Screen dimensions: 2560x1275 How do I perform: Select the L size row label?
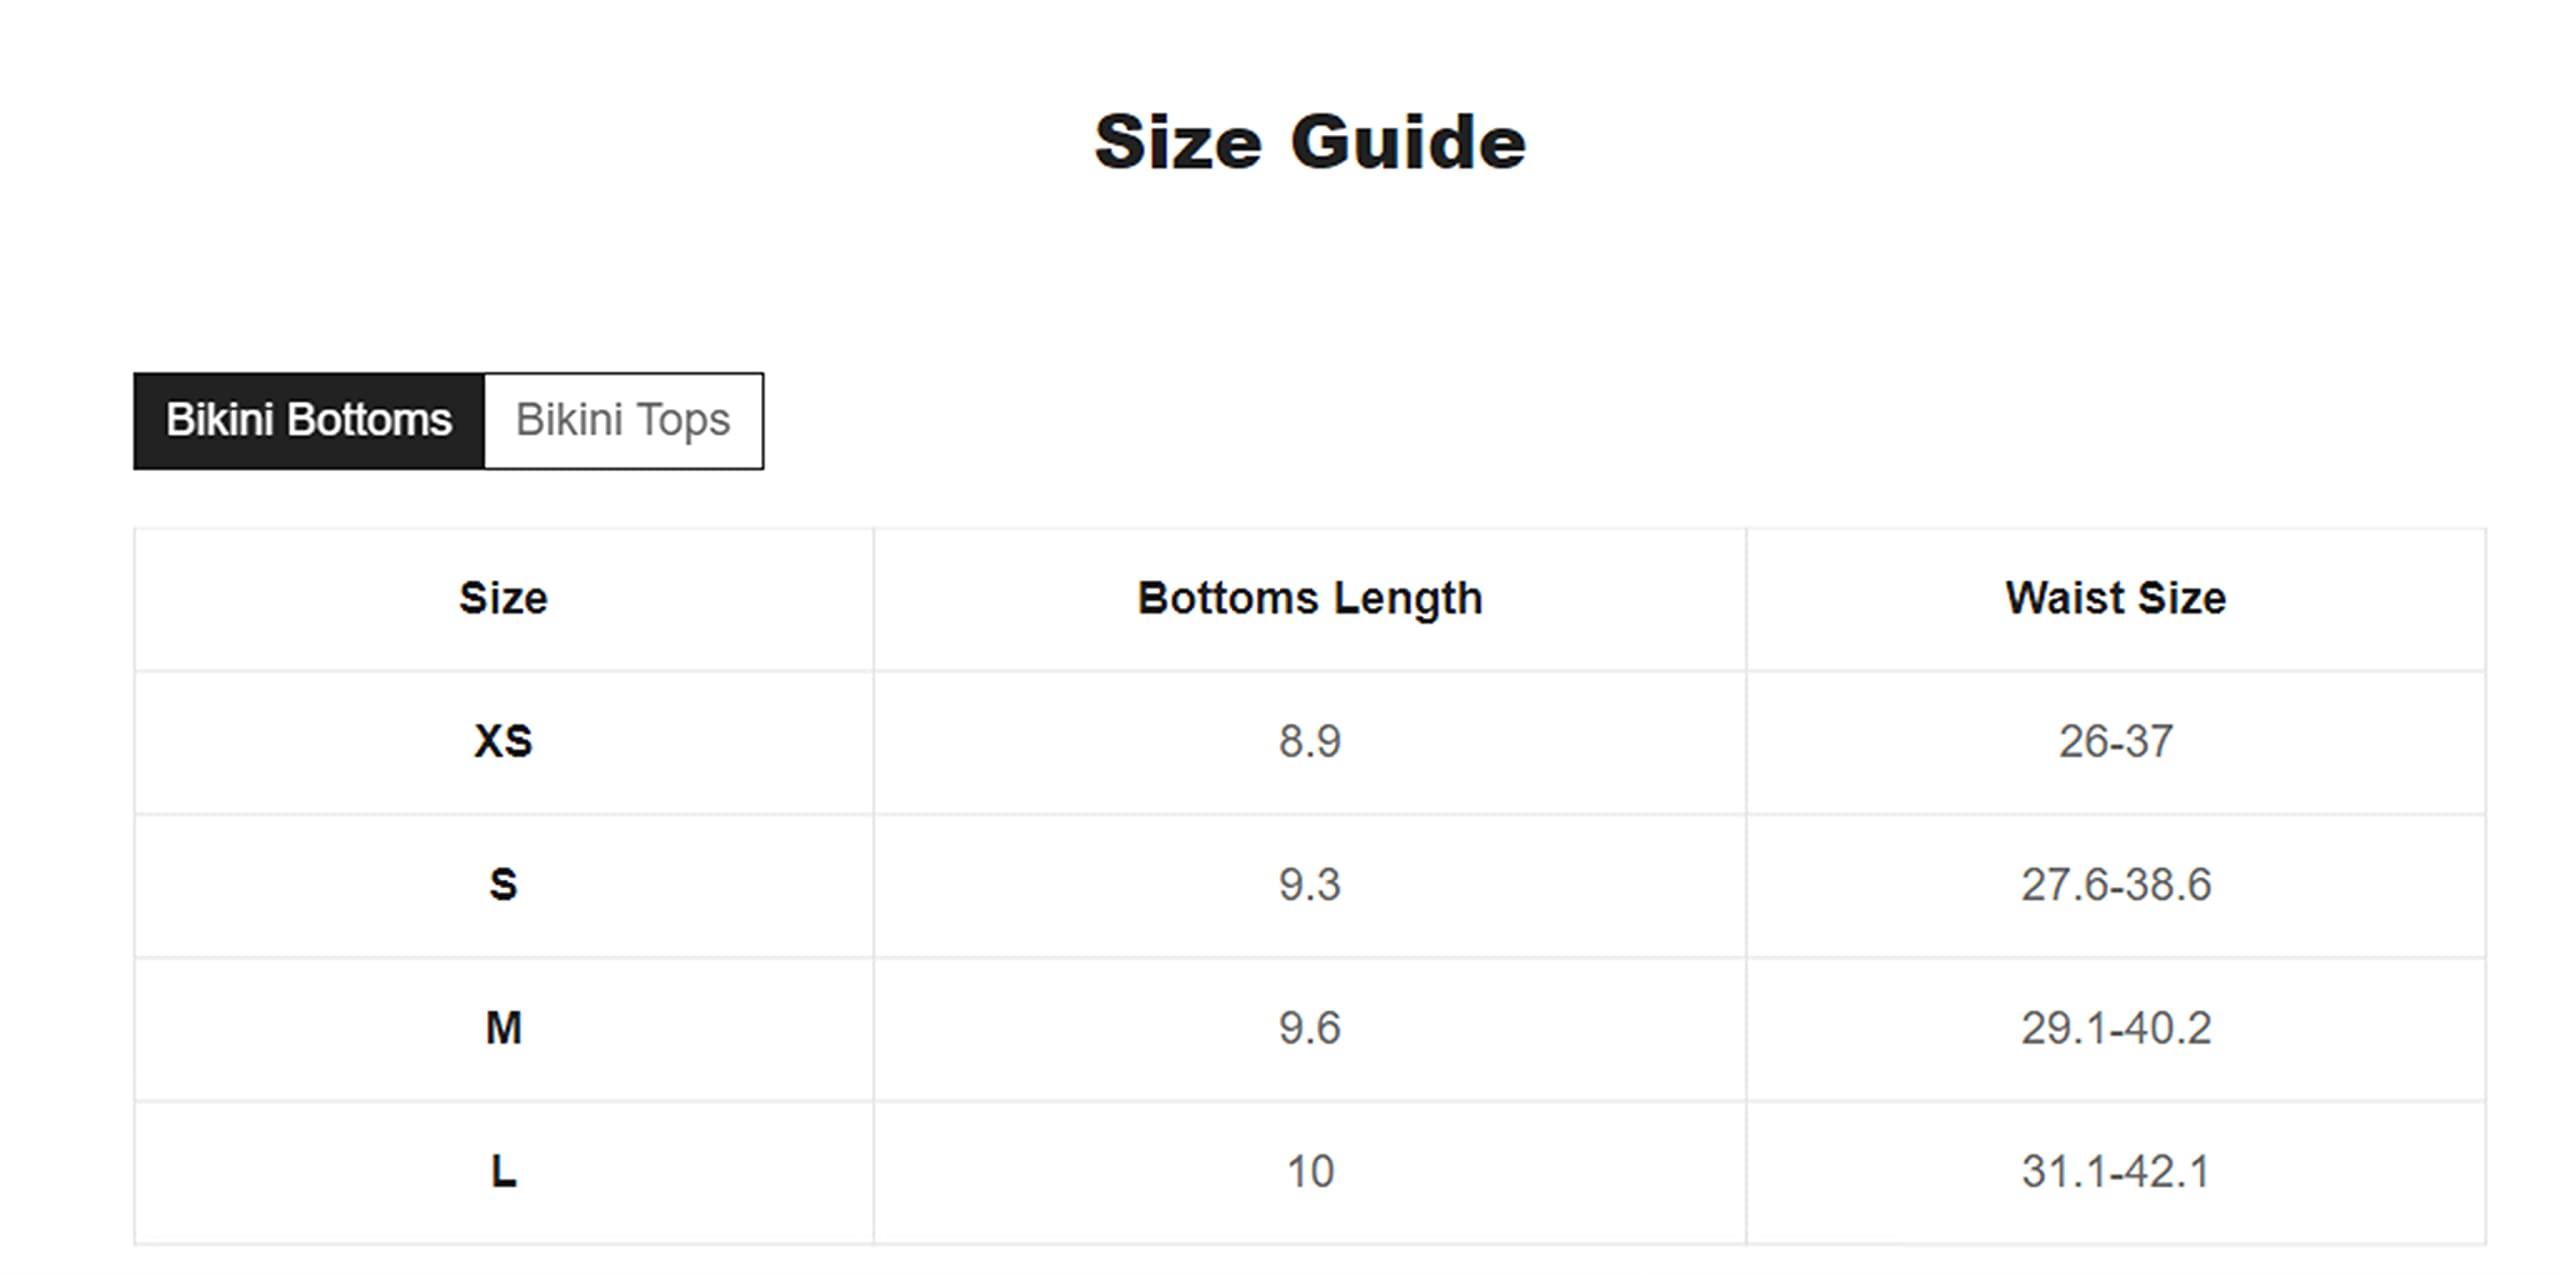(503, 1172)
